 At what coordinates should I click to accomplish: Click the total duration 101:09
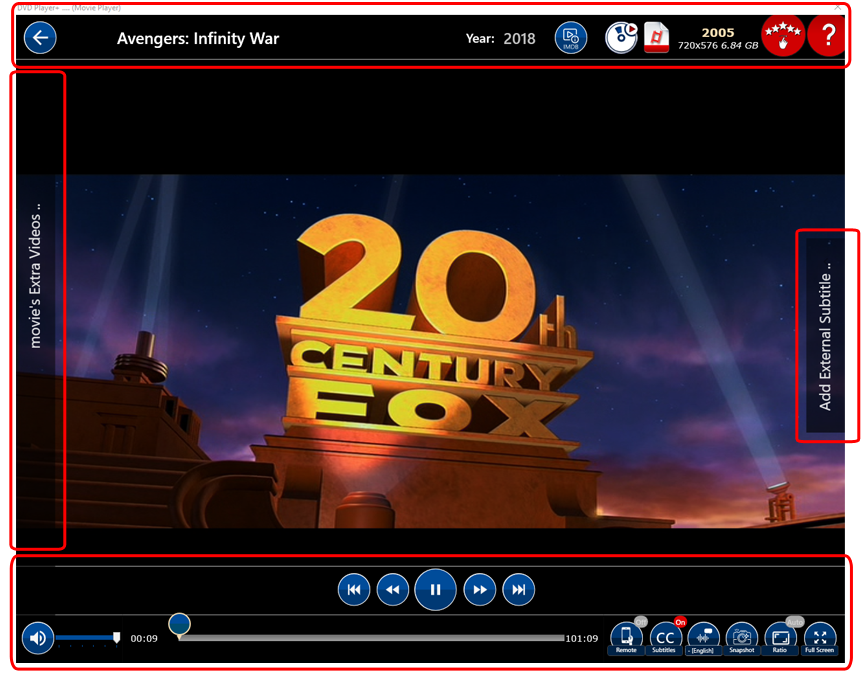point(582,638)
